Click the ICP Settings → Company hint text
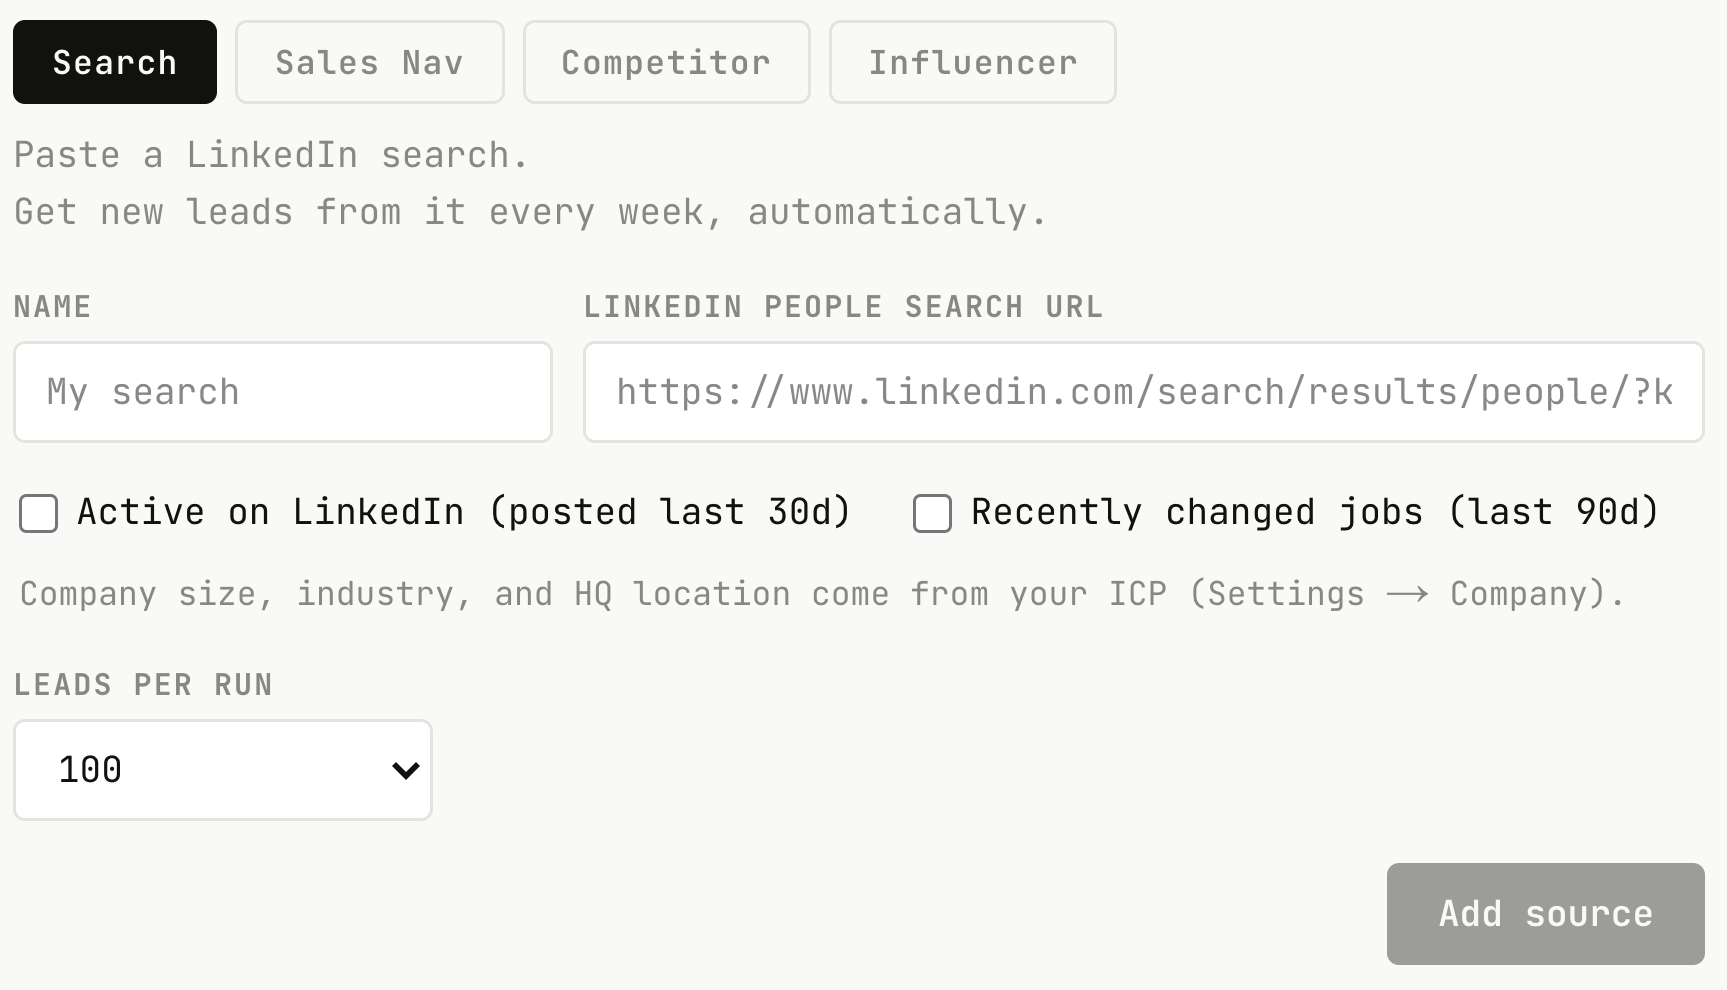The height and width of the screenshot is (990, 1727). (822, 594)
